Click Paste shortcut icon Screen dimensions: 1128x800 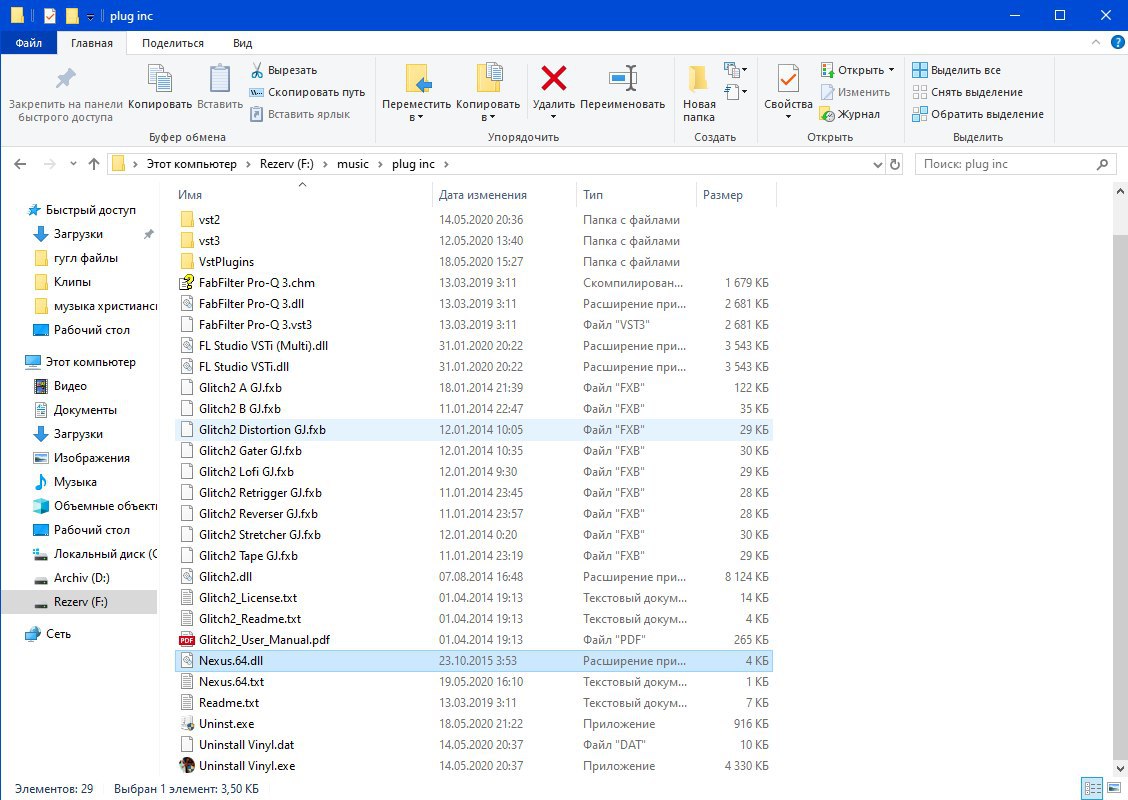[x=256, y=114]
